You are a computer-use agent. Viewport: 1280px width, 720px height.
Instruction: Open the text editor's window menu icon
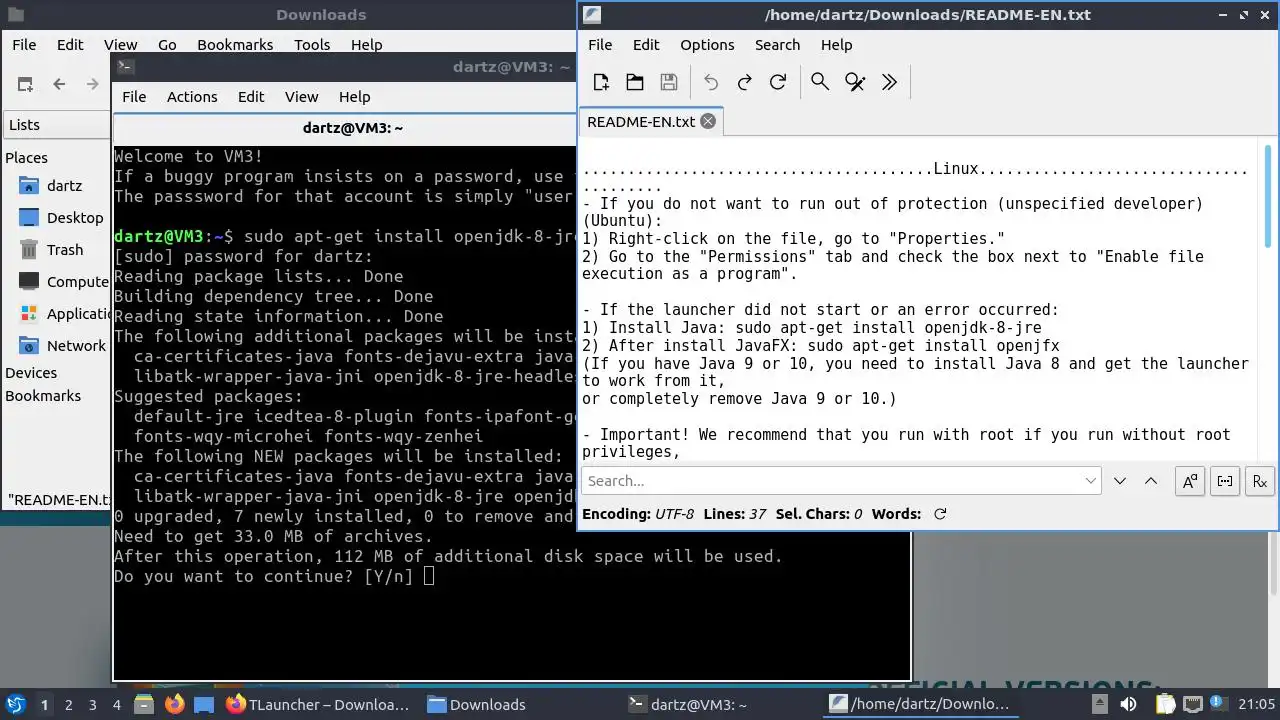[592, 14]
